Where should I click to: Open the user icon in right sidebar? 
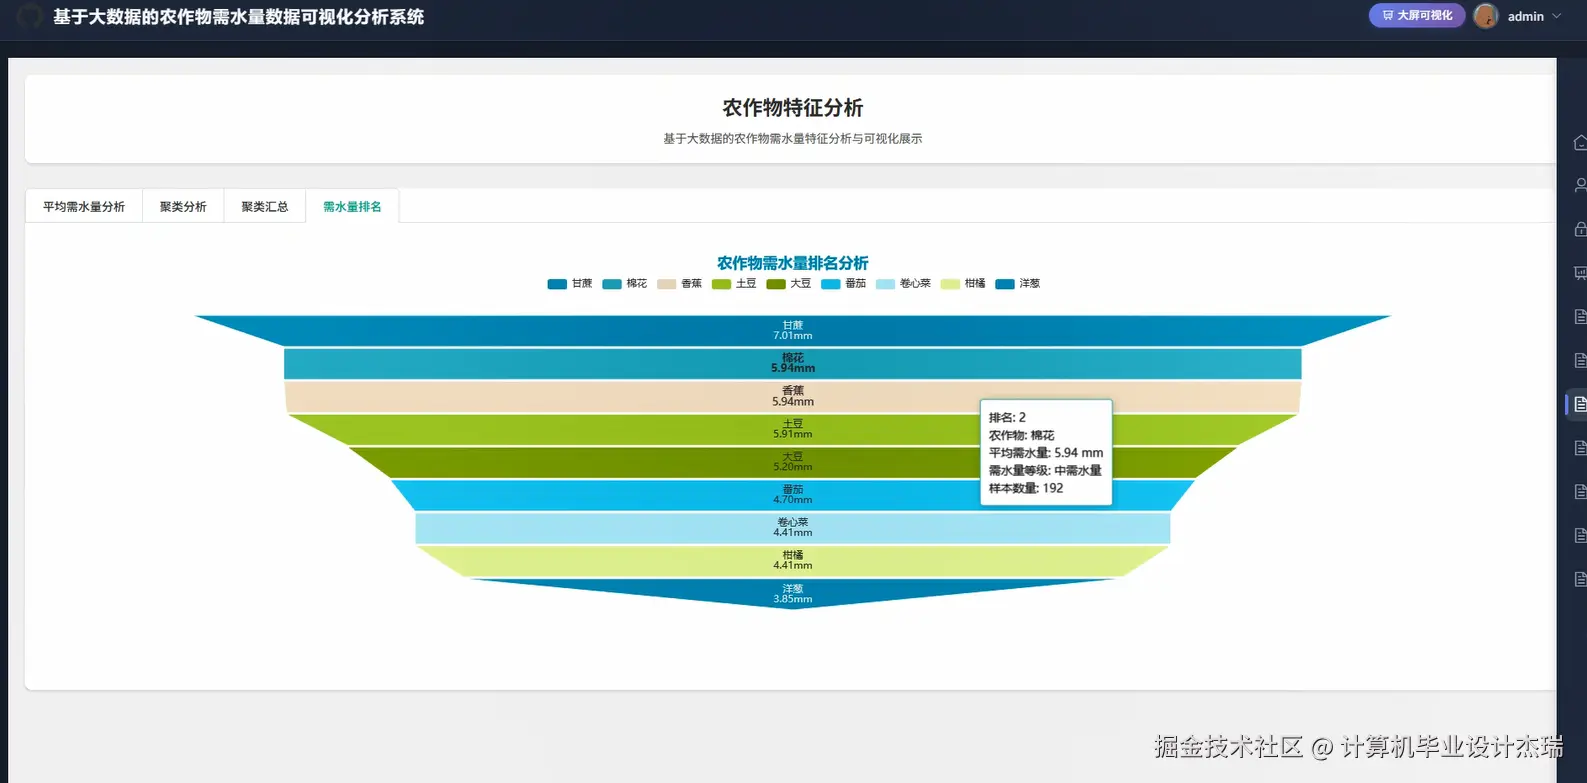click(1579, 186)
